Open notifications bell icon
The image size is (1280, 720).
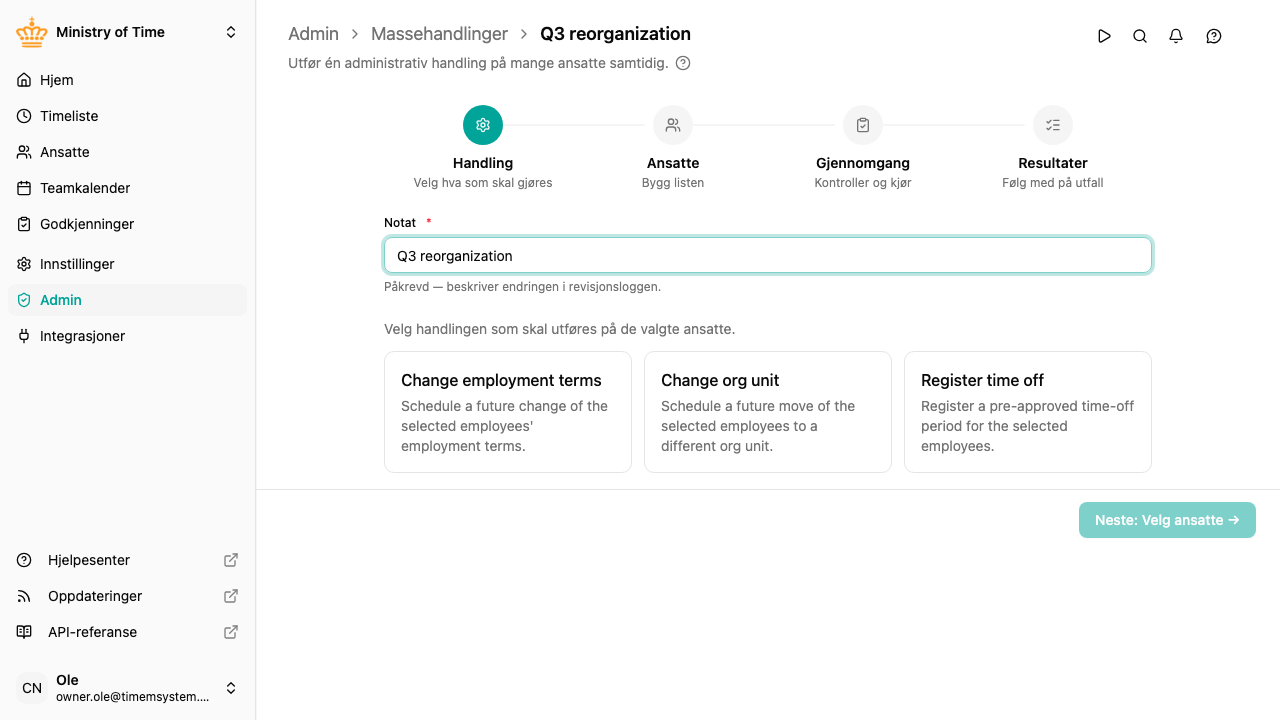tap(1176, 36)
